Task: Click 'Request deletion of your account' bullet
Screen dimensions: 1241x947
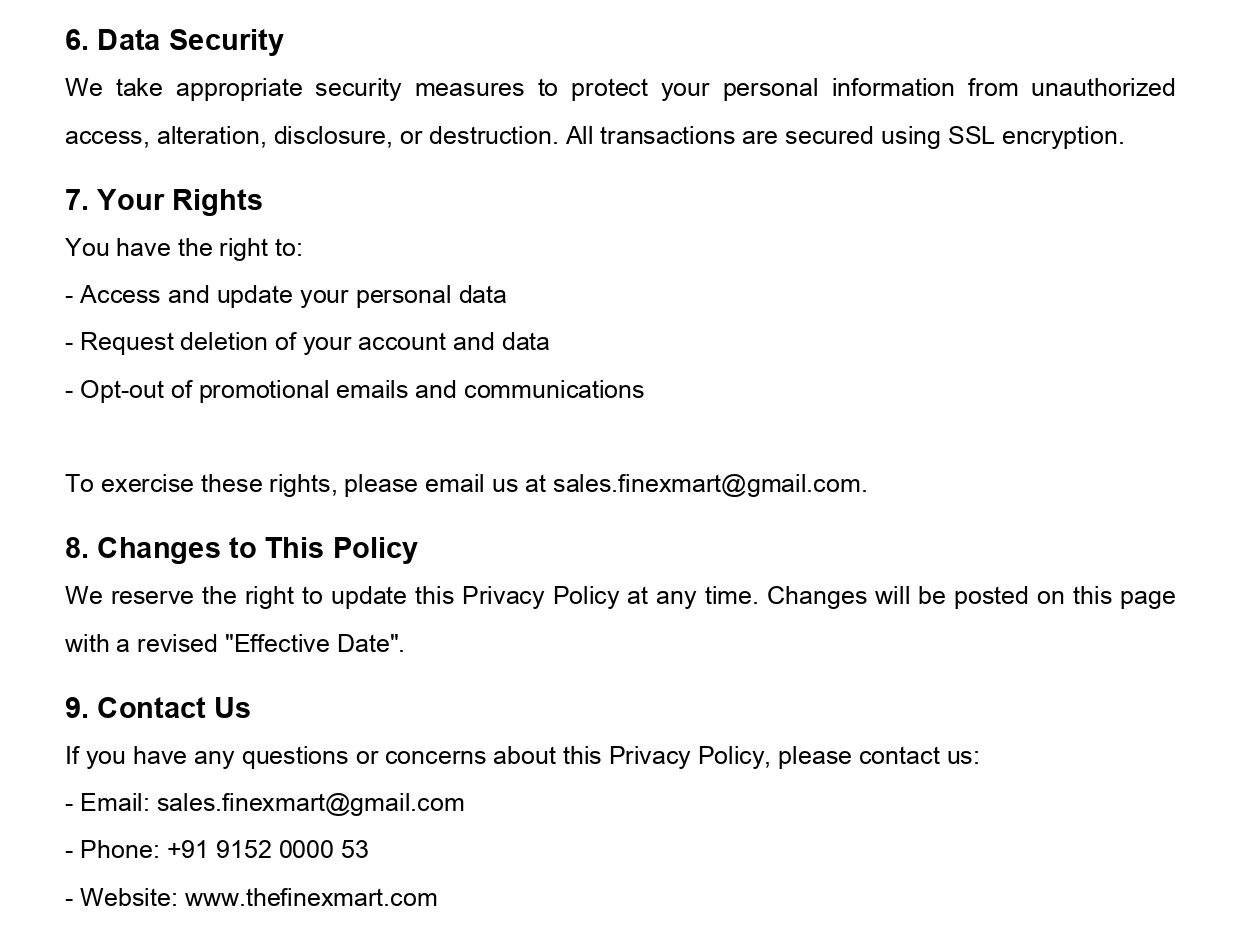Action: pyautogui.click(x=307, y=342)
